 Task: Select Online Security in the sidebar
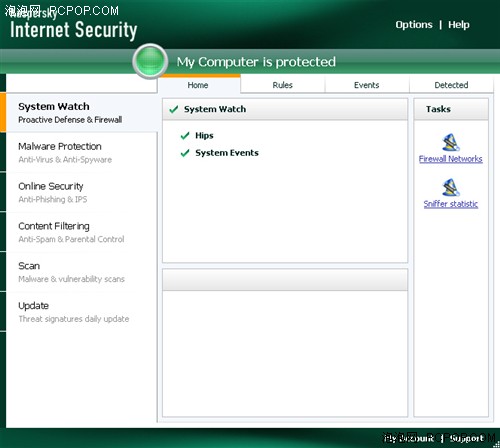pyautogui.click(x=81, y=192)
